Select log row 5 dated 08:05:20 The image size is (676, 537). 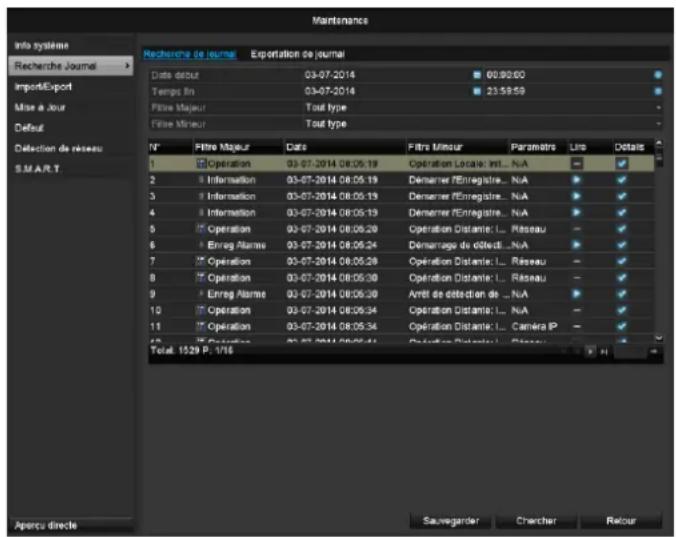(x=401, y=229)
